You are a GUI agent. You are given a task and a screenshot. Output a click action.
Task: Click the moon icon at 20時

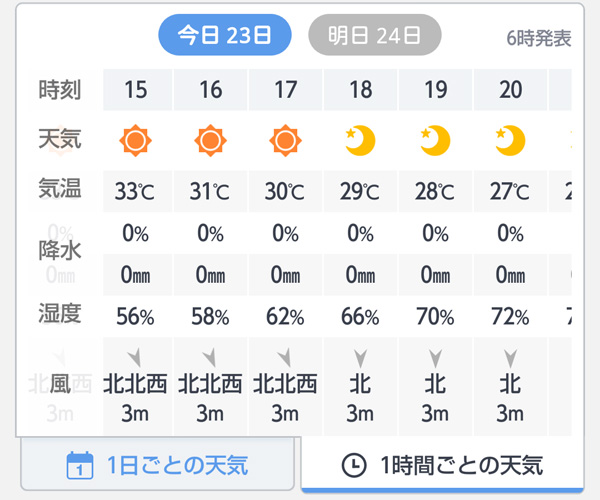[510, 141]
